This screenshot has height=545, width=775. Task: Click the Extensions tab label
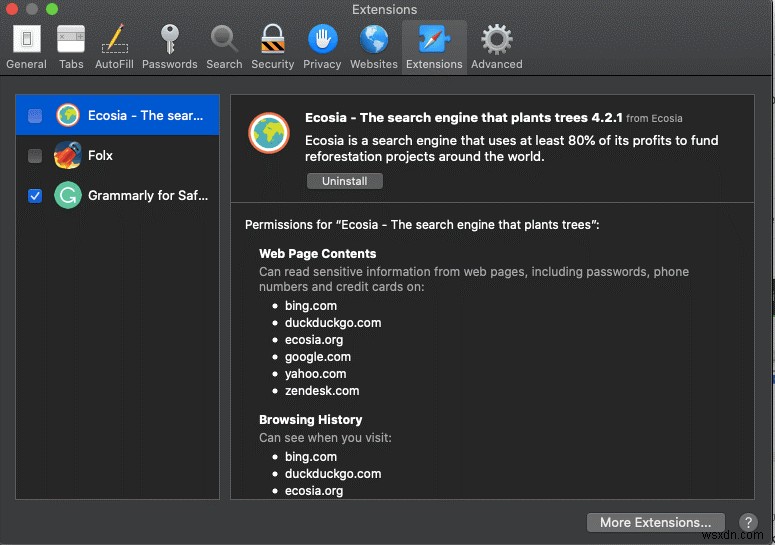click(x=434, y=64)
